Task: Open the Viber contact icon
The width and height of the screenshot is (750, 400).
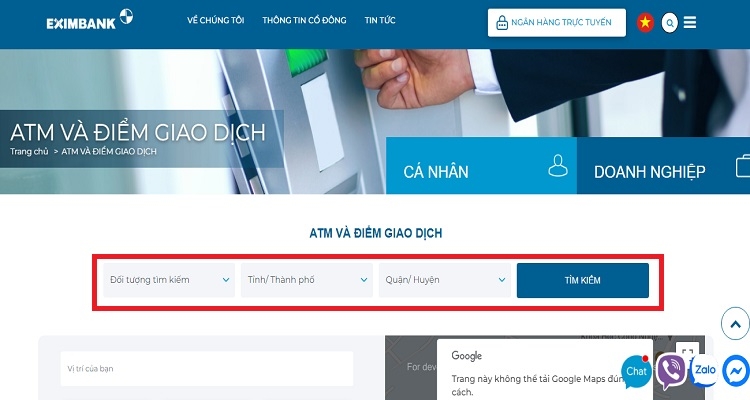Action: pyautogui.click(x=671, y=371)
